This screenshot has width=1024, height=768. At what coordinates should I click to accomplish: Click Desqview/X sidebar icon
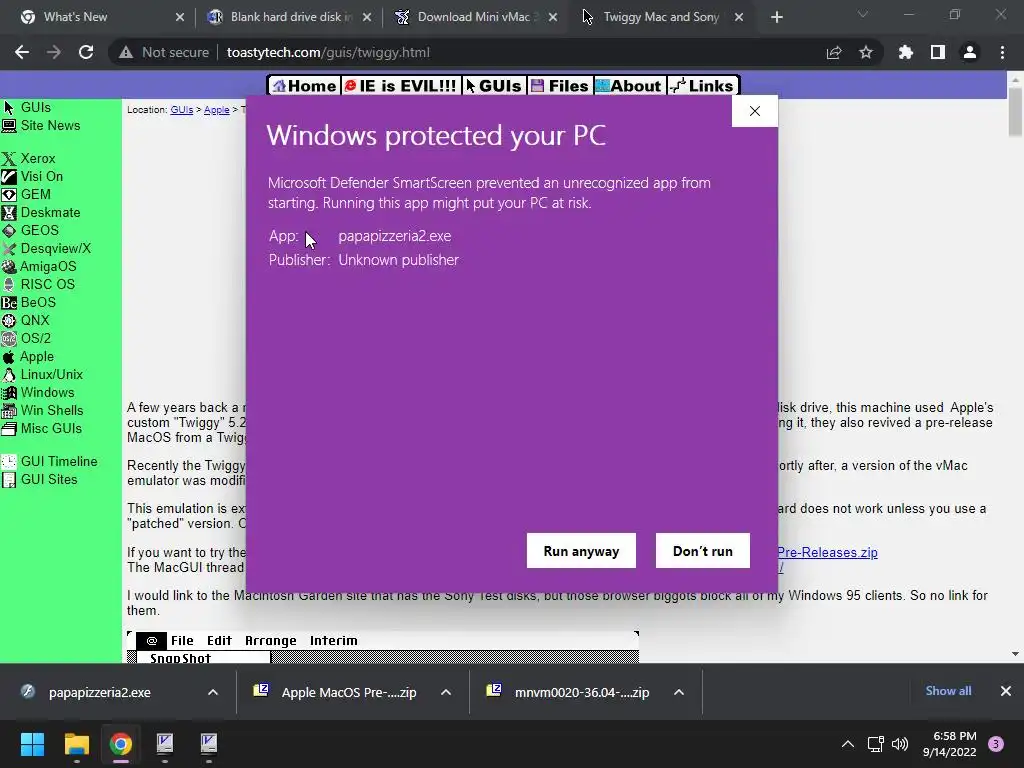8,248
